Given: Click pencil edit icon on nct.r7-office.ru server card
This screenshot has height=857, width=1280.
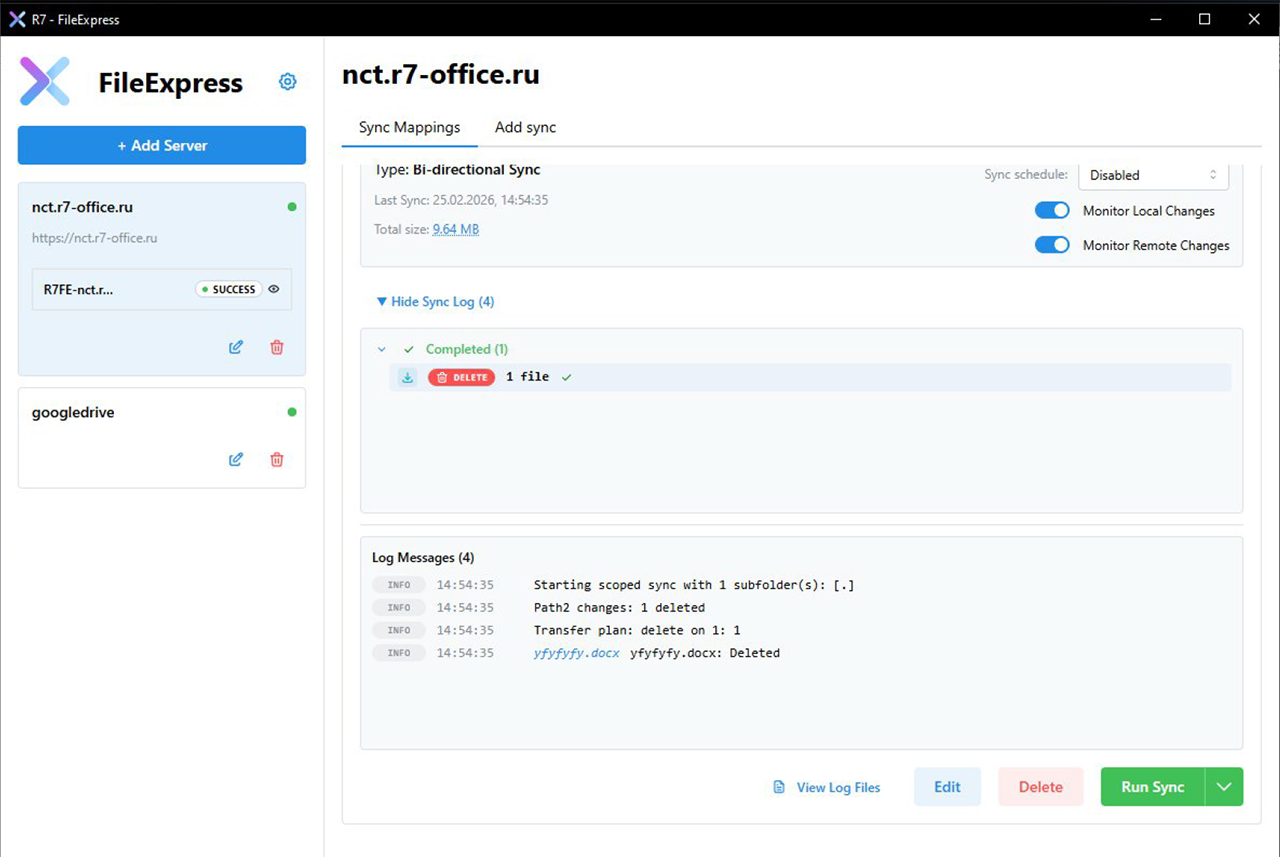Looking at the screenshot, I should coord(236,347).
